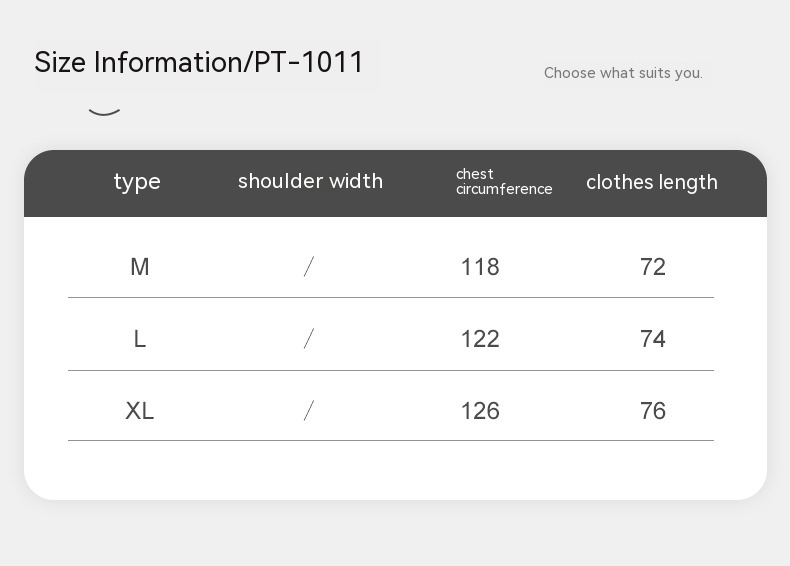The image size is (790, 566).
Task: Select the chest circumference value 122
Action: [480, 339]
